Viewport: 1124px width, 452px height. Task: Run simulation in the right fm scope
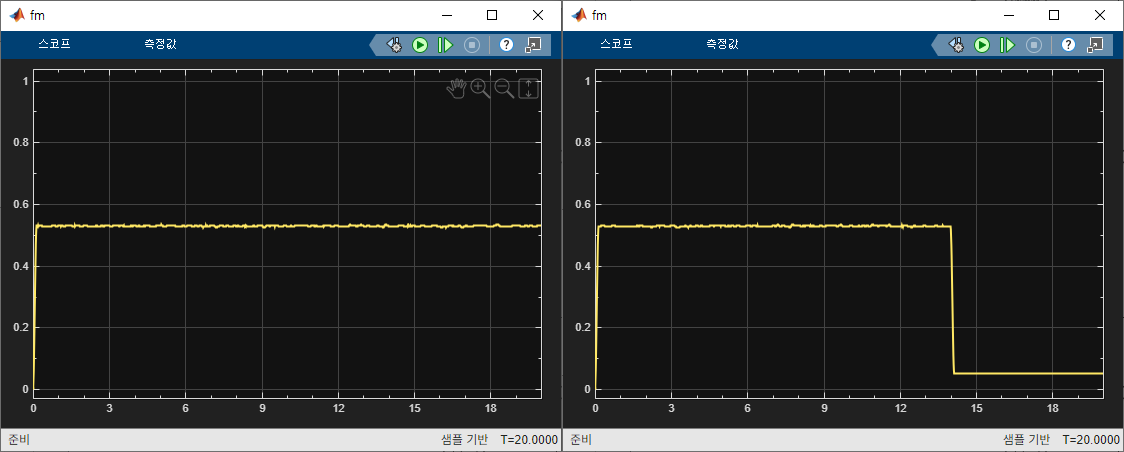[x=982, y=45]
